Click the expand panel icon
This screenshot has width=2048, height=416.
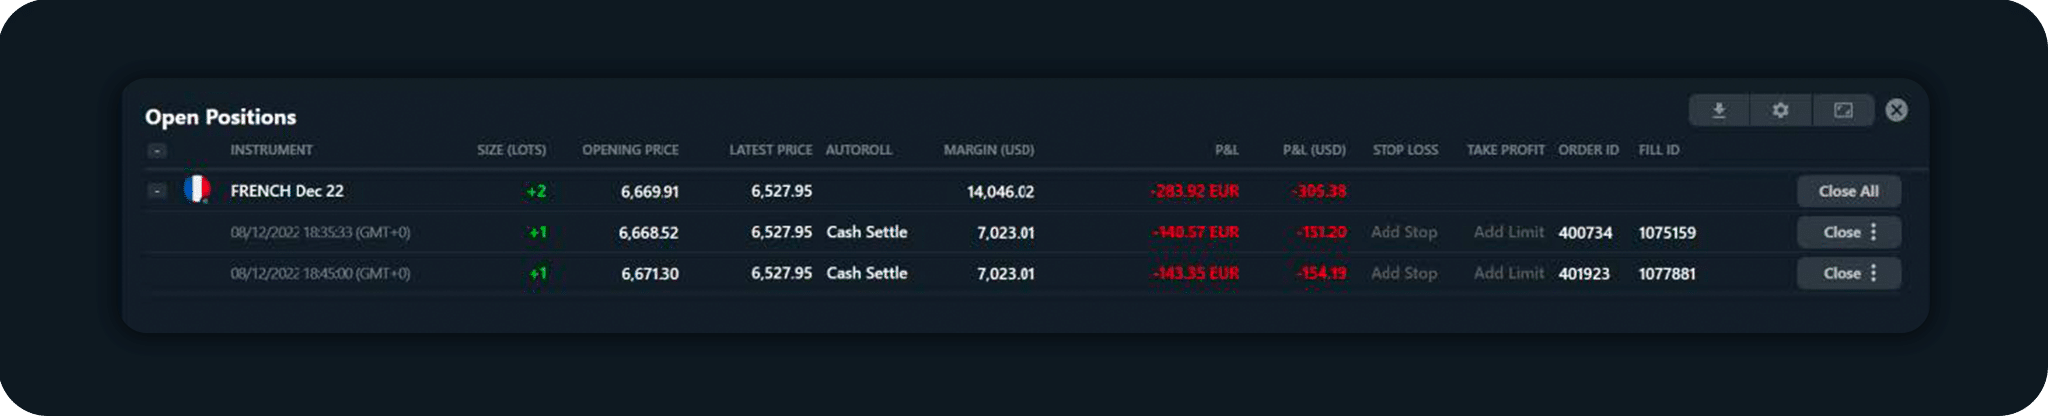pyautogui.click(x=1843, y=110)
